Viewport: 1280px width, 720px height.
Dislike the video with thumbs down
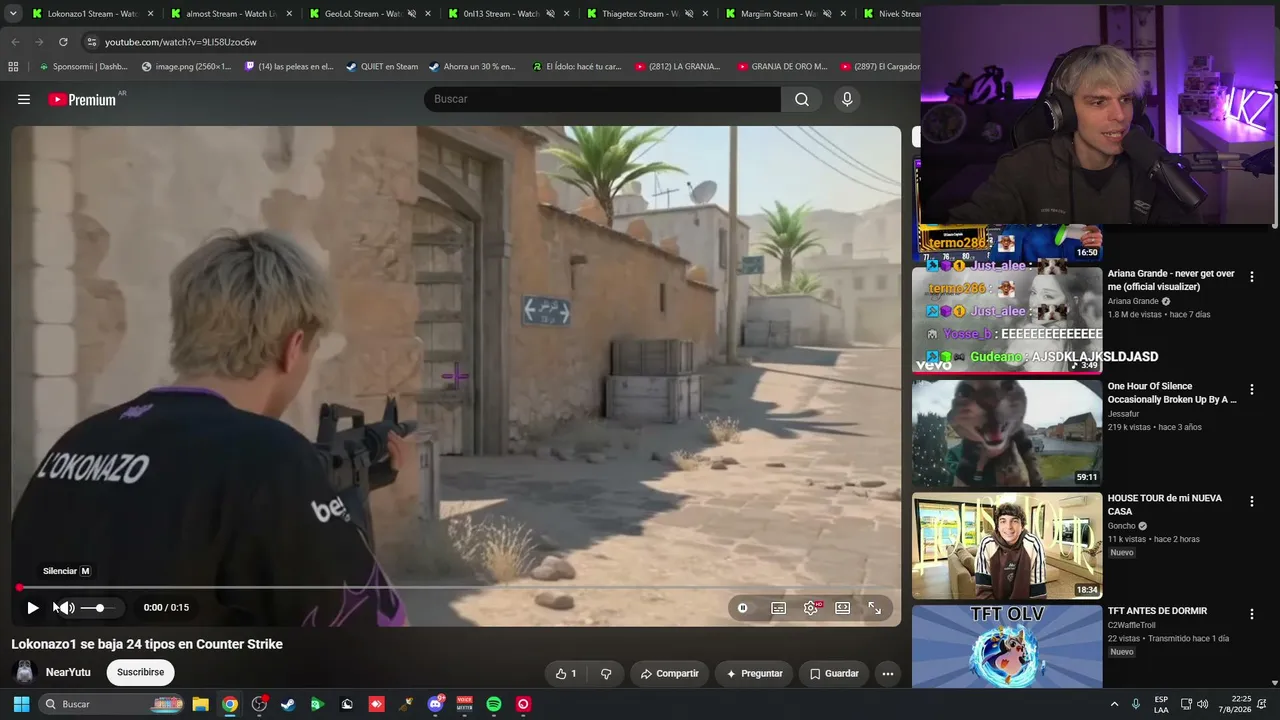click(606, 674)
